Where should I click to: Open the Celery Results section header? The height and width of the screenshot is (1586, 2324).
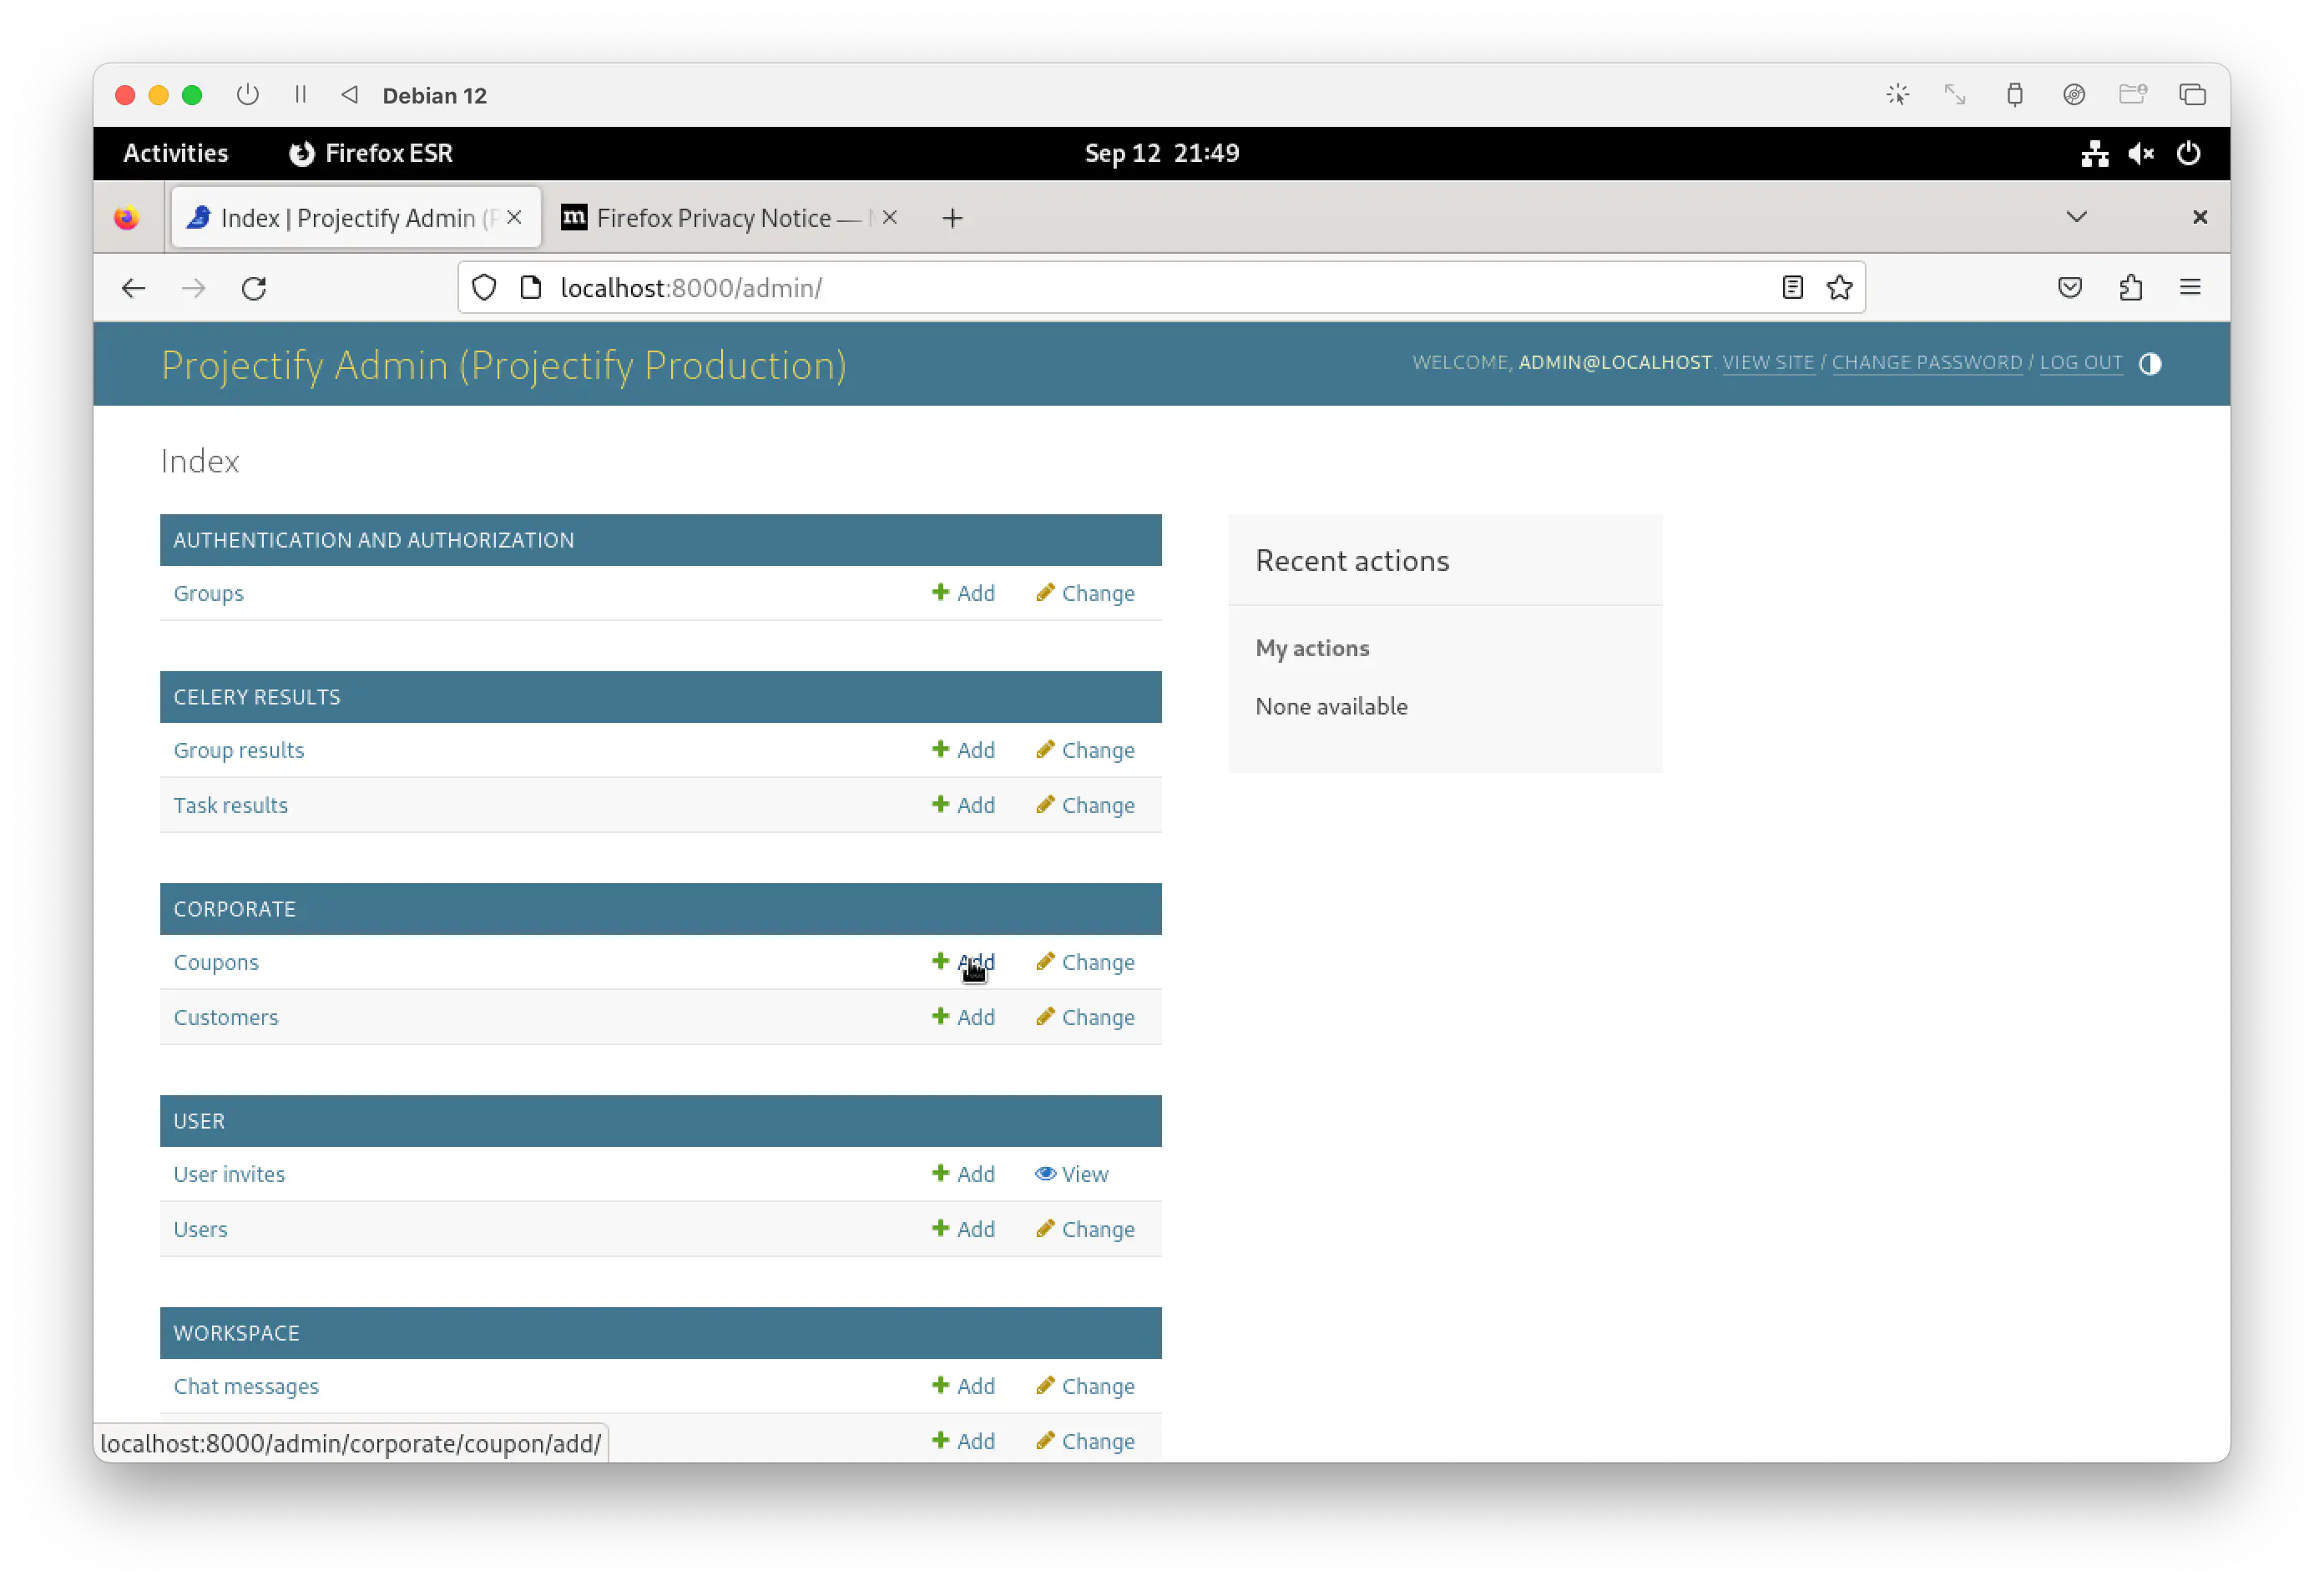pos(257,697)
